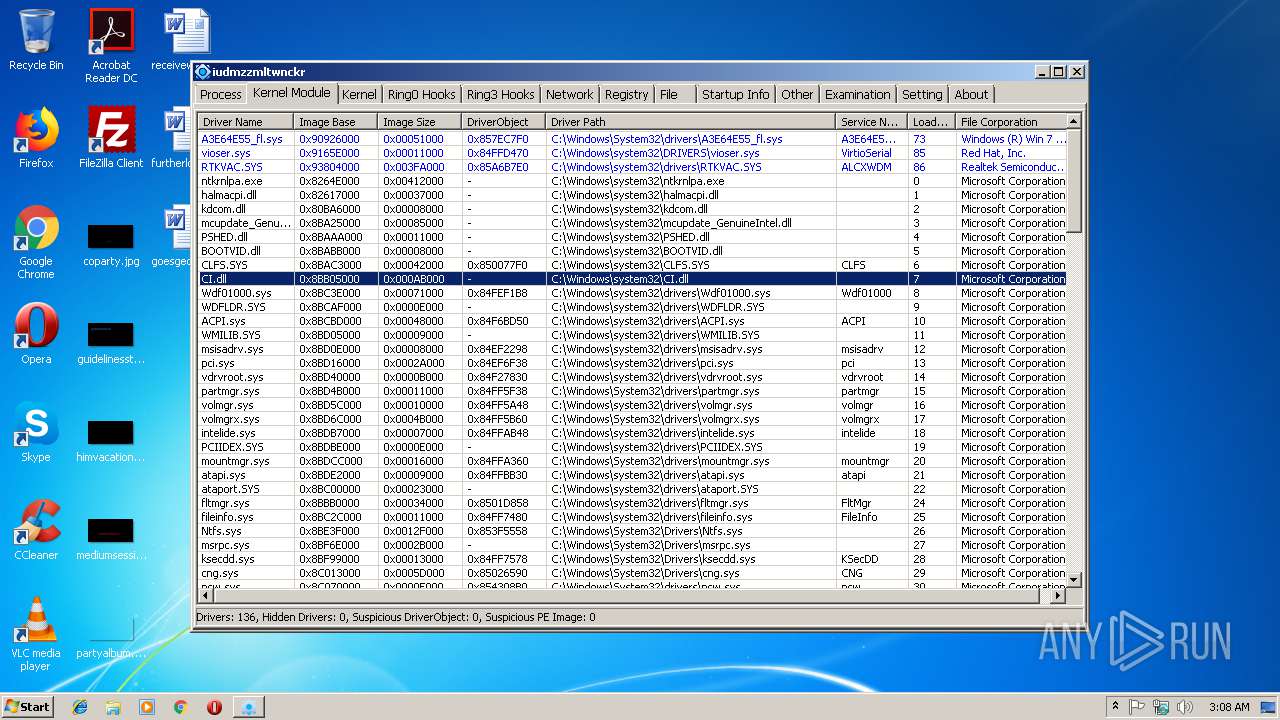Open the Examination tab
Screen dimensions: 1280x720
[x=858, y=94]
